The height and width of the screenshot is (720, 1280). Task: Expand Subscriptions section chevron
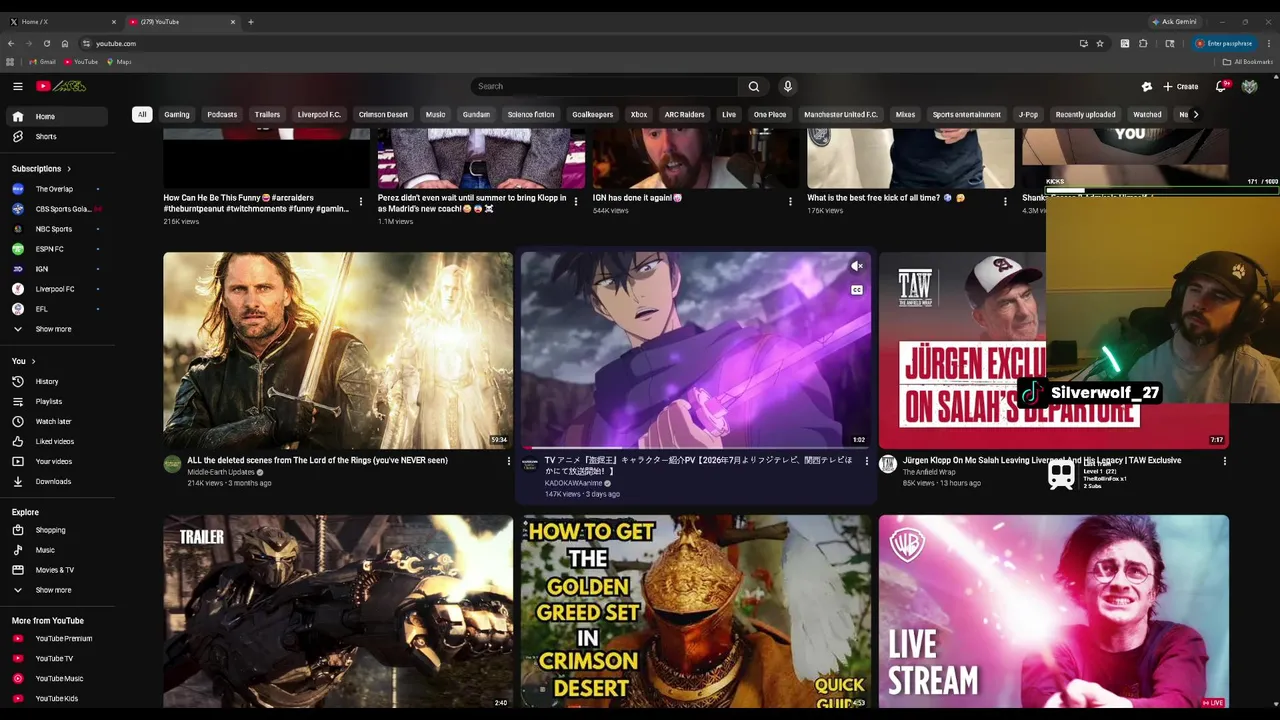[x=69, y=169]
